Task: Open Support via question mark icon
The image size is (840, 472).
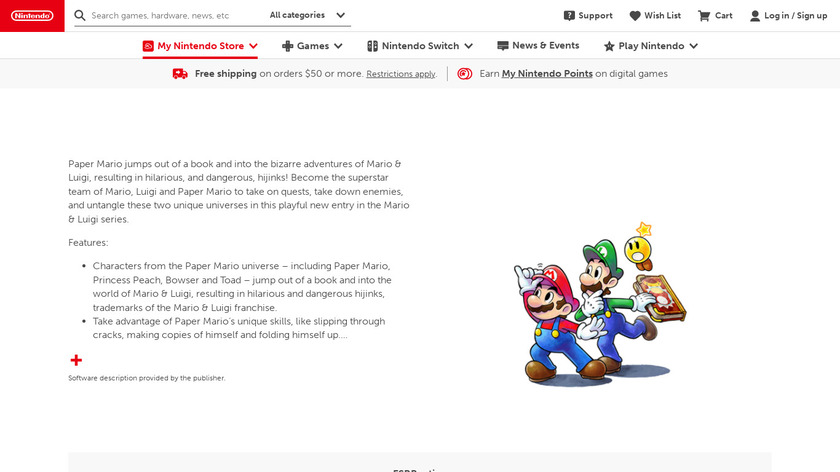Action: [x=569, y=16]
